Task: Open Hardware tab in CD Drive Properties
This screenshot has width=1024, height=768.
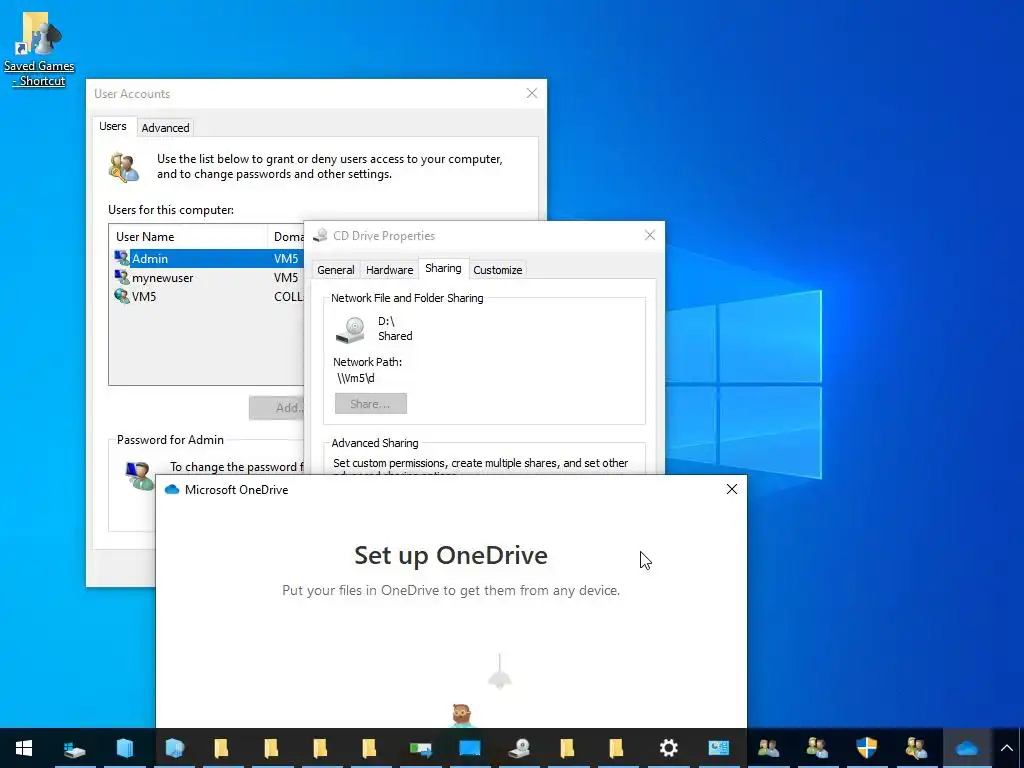Action: [x=389, y=270]
